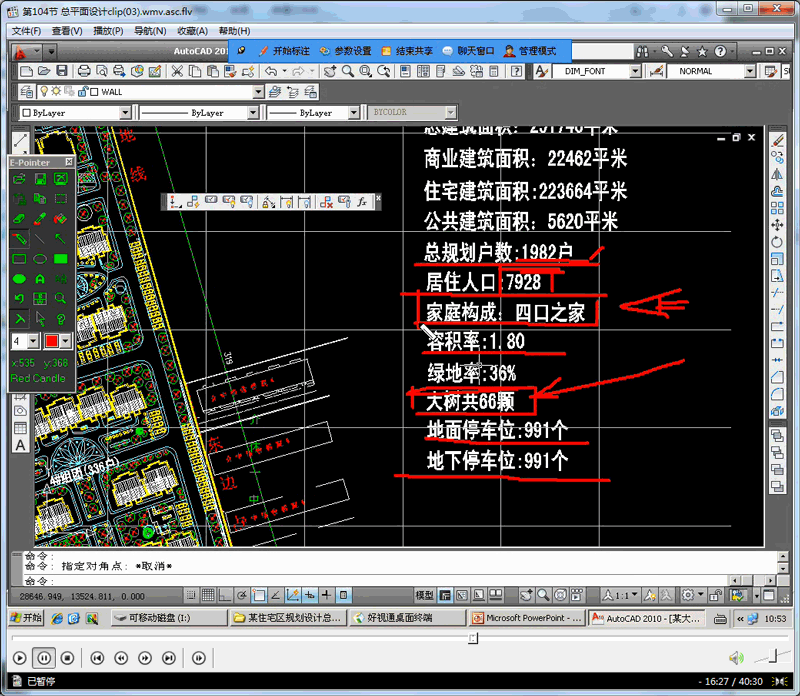The width and height of the screenshot is (800, 696).
Task: Toggle the grid display in the status bar
Action: [x=206, y=597]
